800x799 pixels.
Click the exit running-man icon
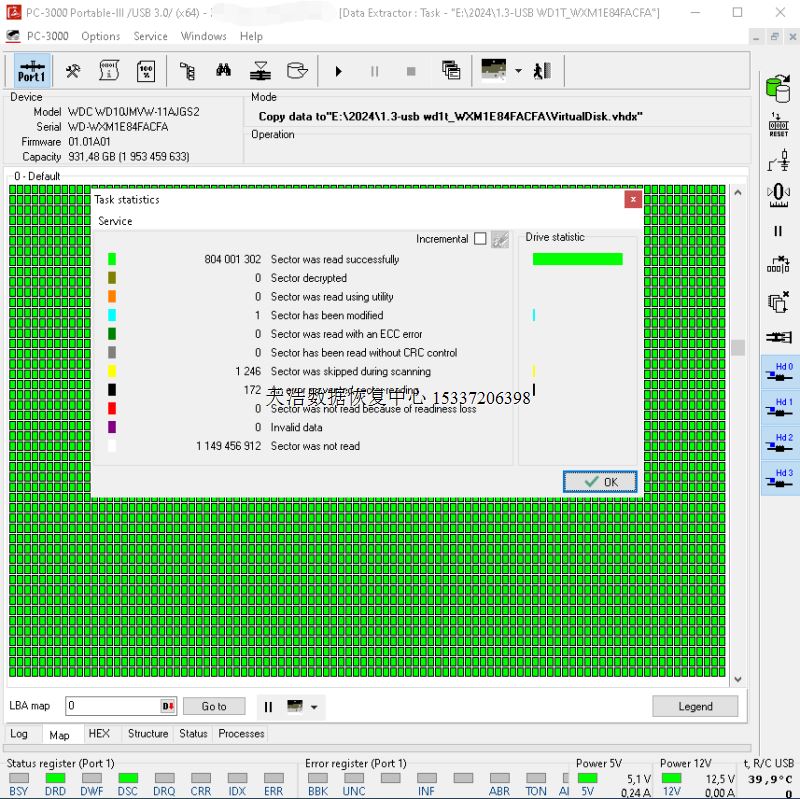coord(543,71)
